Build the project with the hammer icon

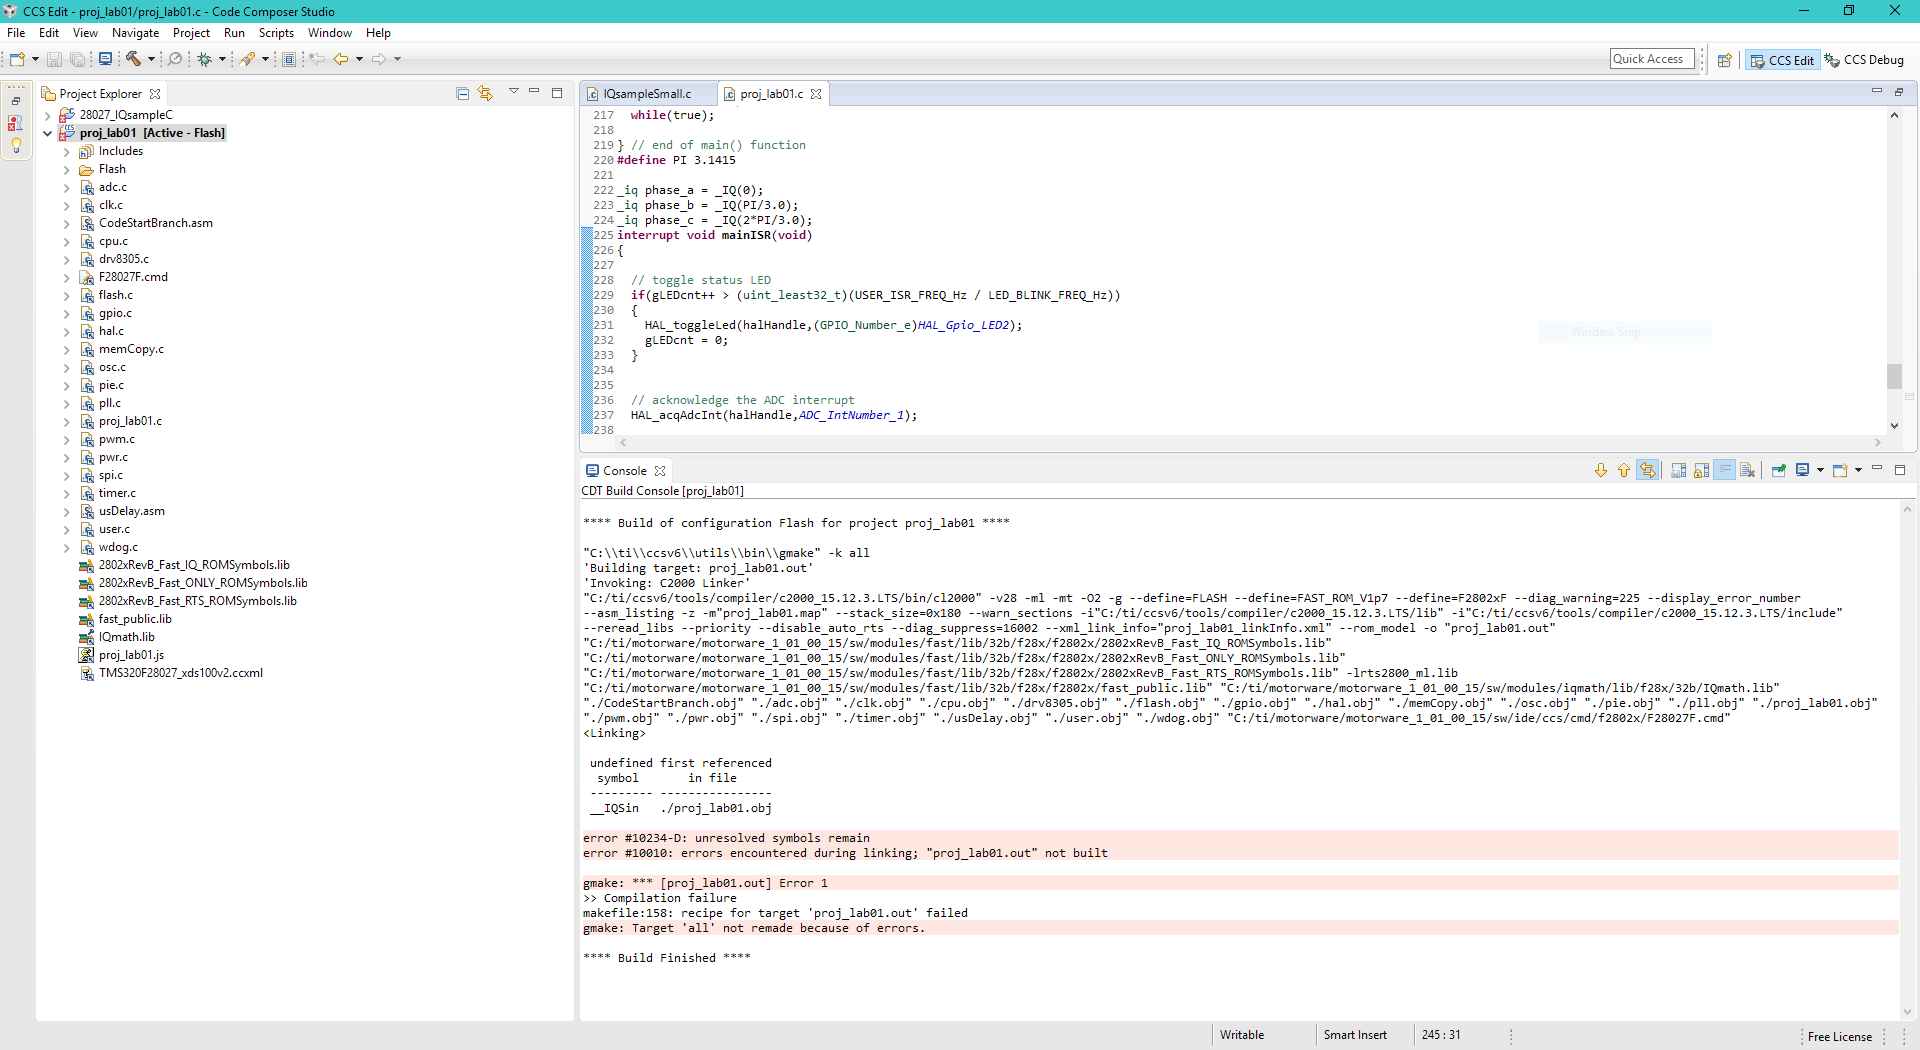click(x=133, y=59)
